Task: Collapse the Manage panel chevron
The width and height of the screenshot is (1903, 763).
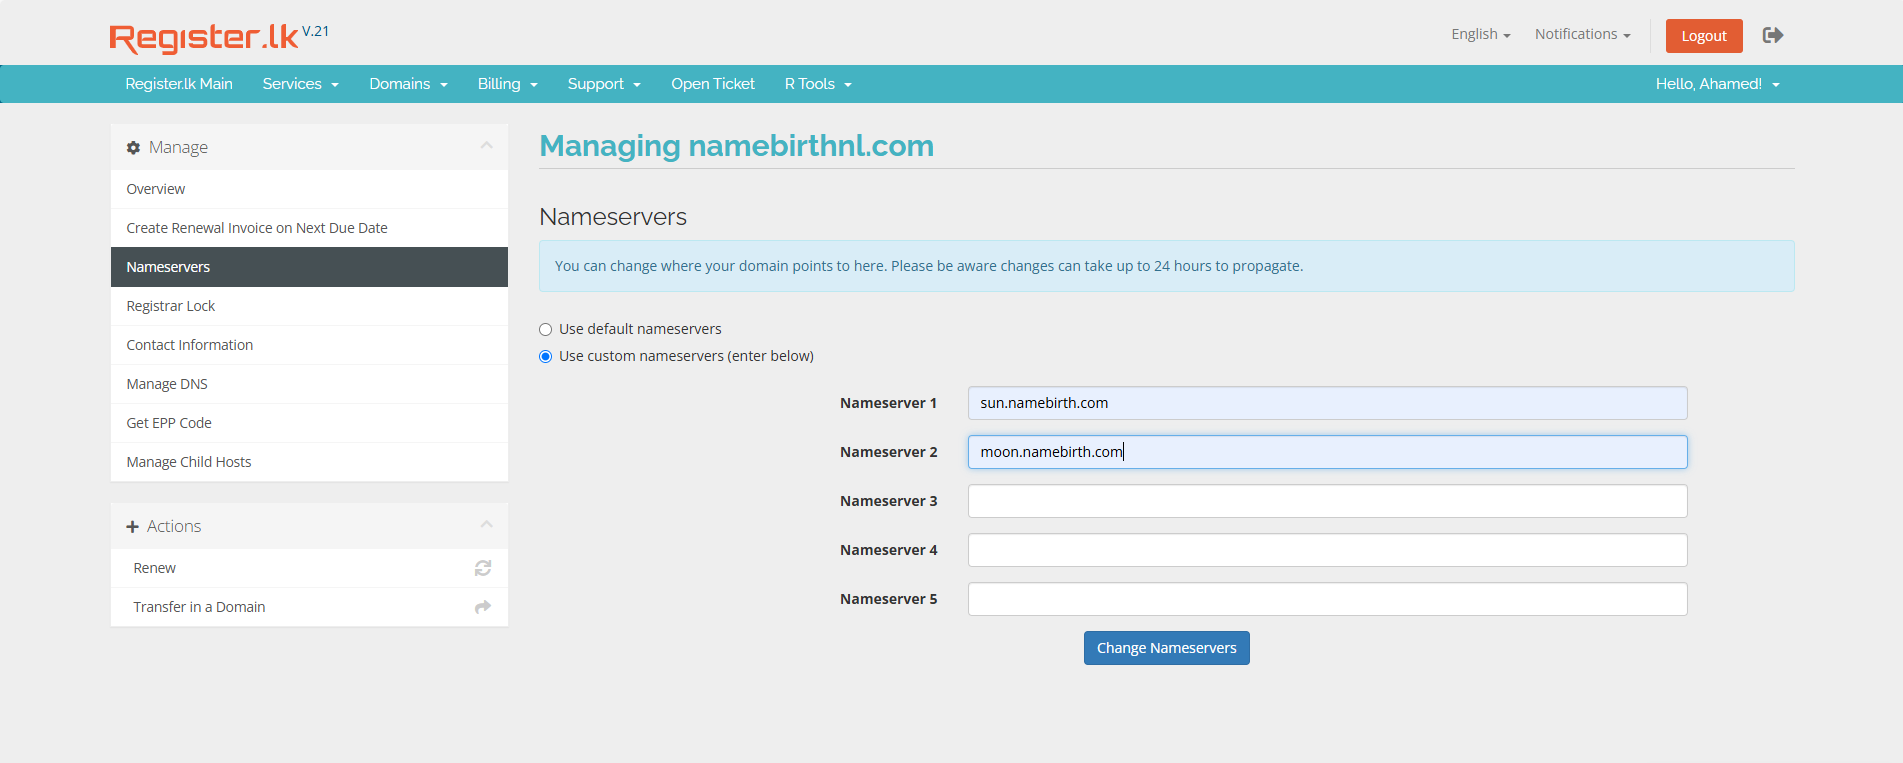Action: click(x=486, y=146)
